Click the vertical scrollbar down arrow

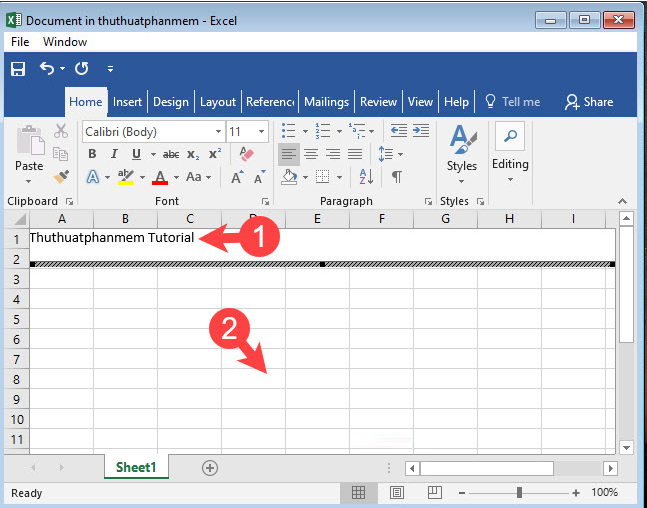tap(627, 447)
